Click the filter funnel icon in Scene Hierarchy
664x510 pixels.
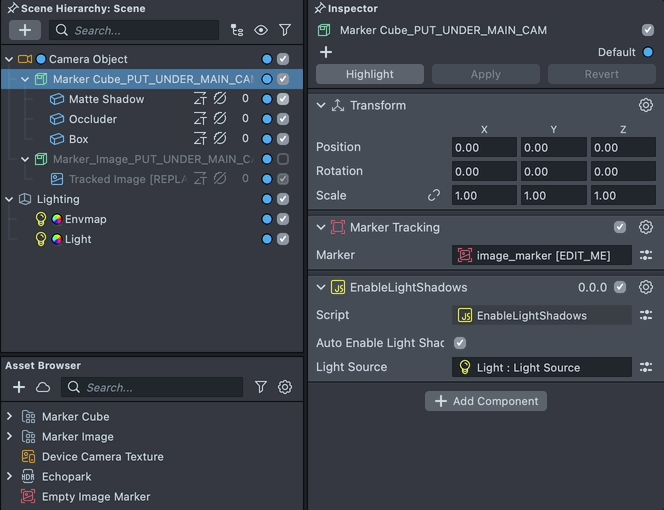[285, 31]
